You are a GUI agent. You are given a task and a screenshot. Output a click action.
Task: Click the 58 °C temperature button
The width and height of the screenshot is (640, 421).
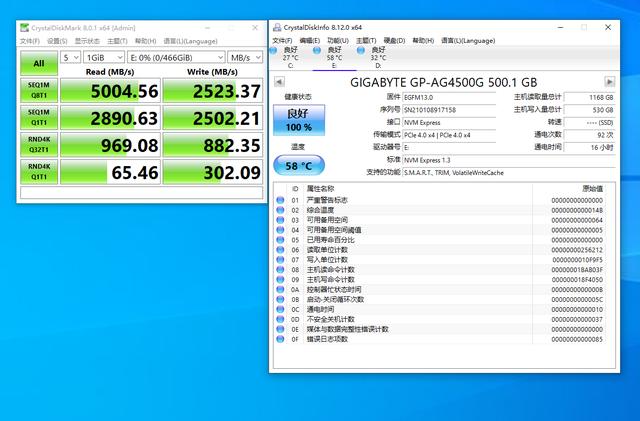pos(299,165)
